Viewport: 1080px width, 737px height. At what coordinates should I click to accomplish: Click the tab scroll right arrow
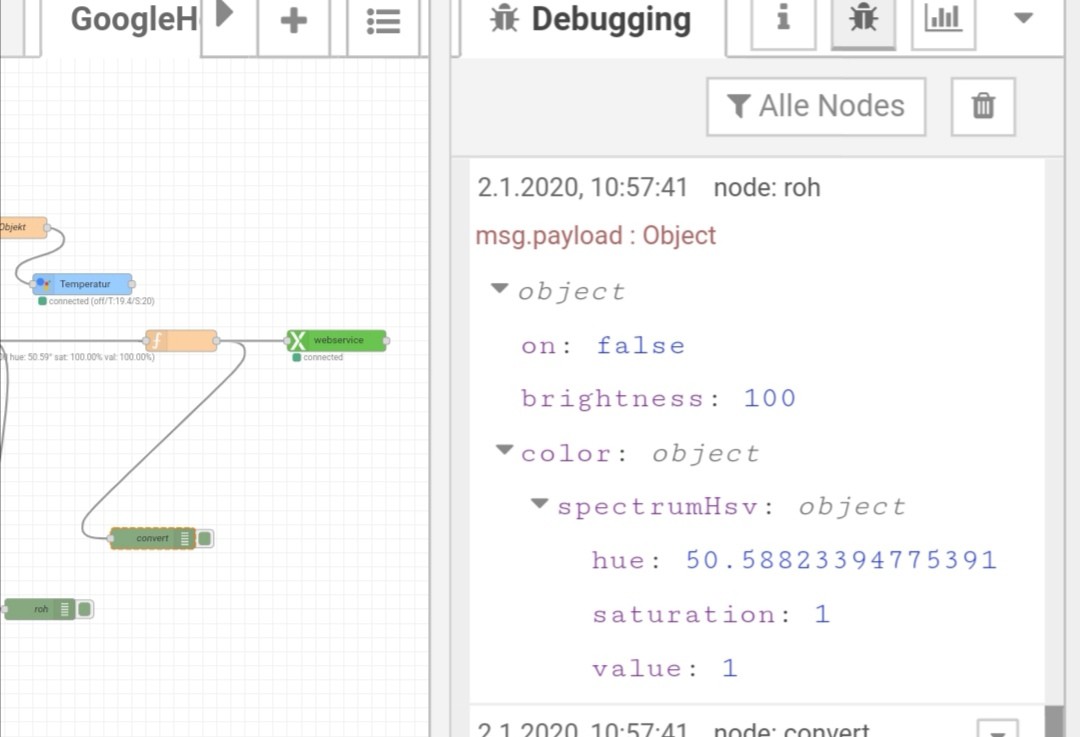pos(225,14)
